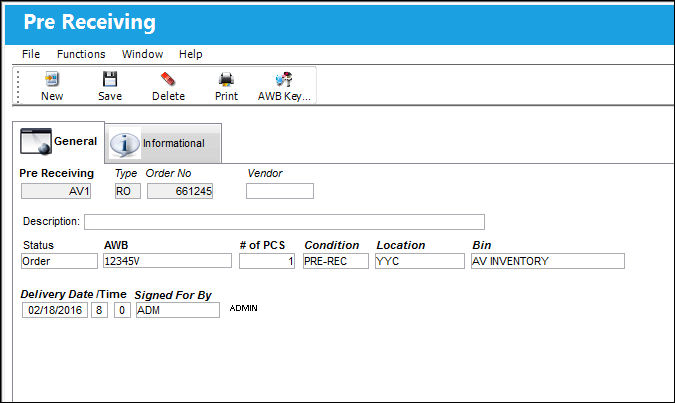Click the Location label
The height and width of the screenshot is (403, 675).
[x=400, y=245]
